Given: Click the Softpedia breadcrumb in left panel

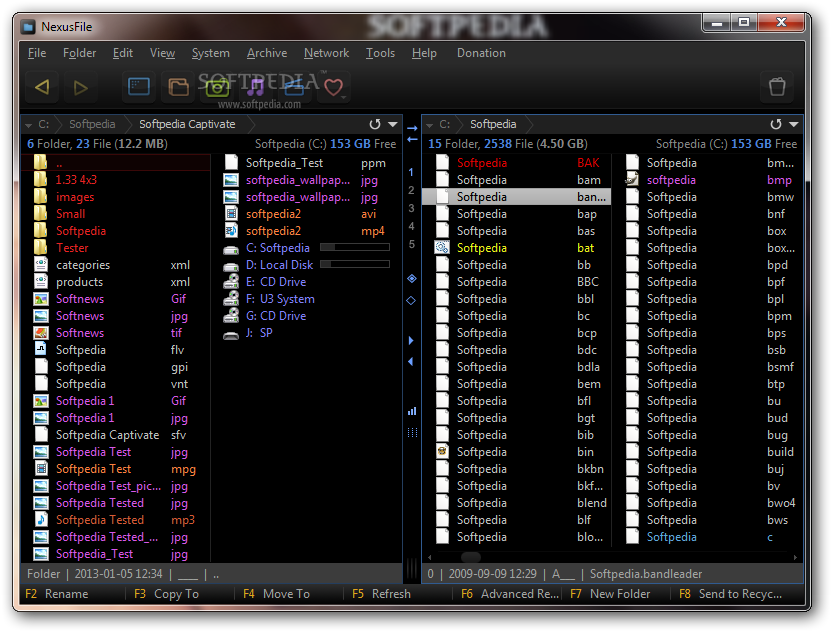Looking at the screenshot, I should [x=92, y=124].
